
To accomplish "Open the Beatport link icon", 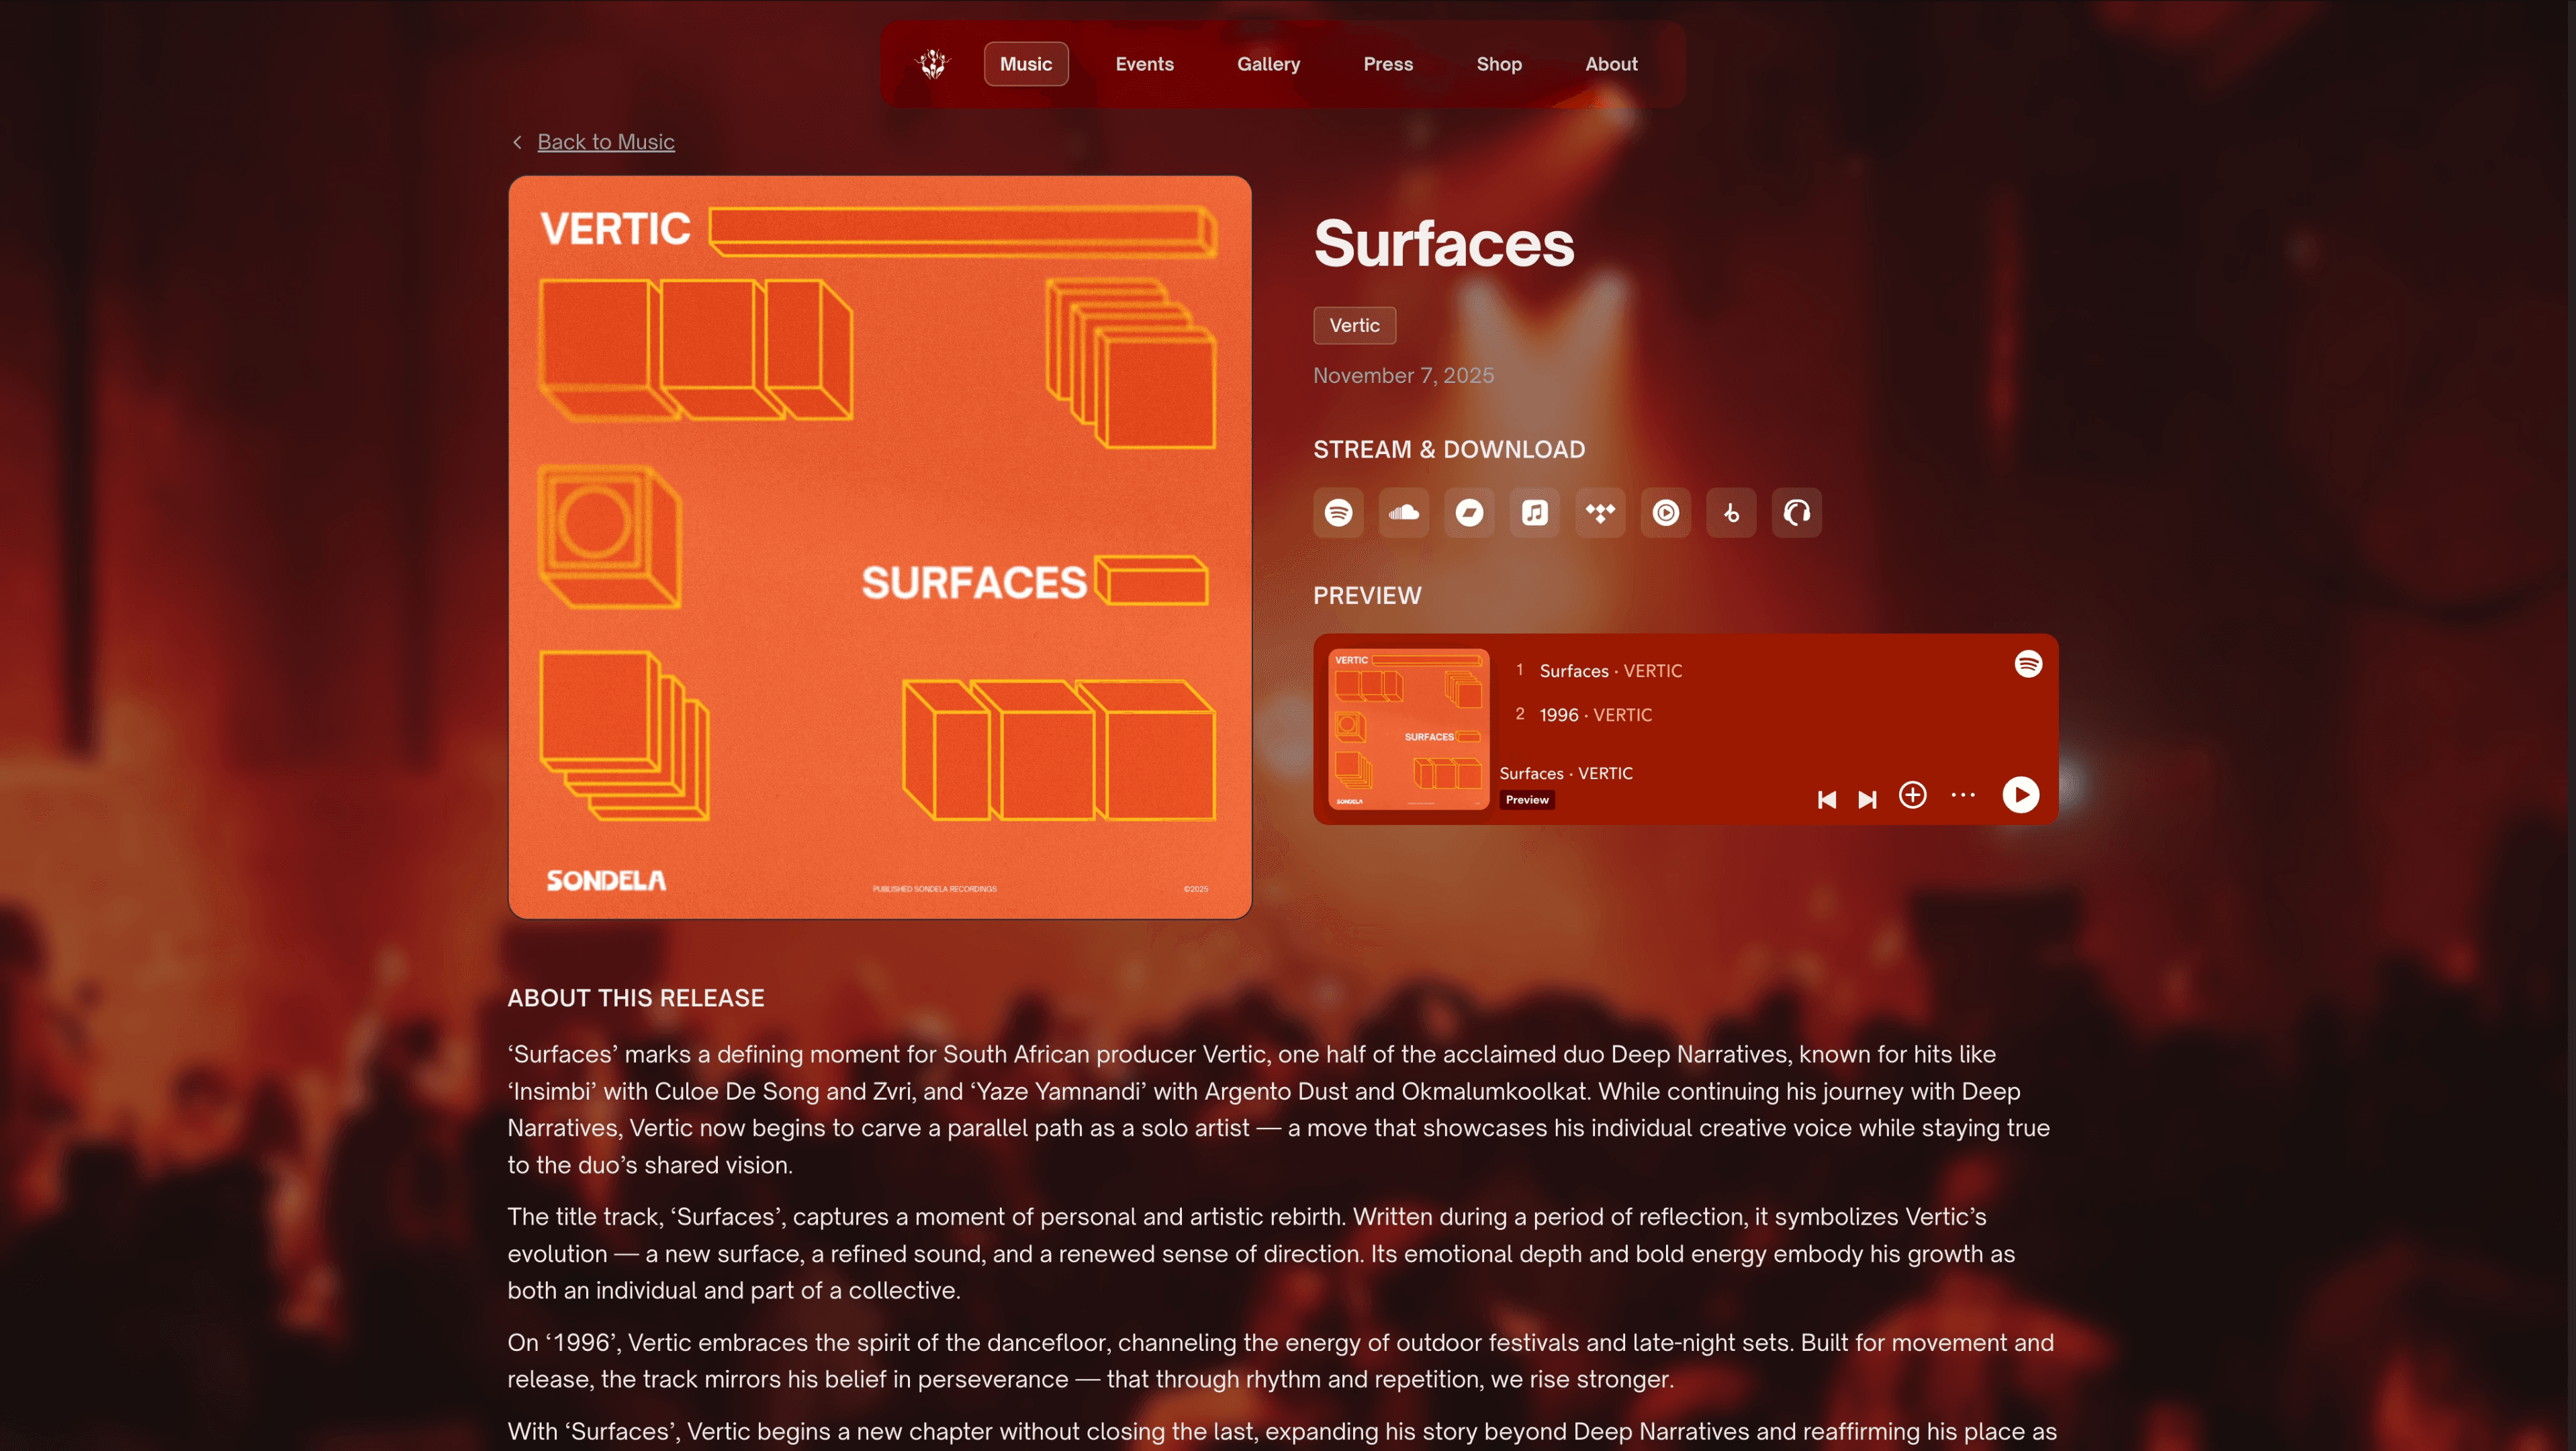I will click(1731, 513).
